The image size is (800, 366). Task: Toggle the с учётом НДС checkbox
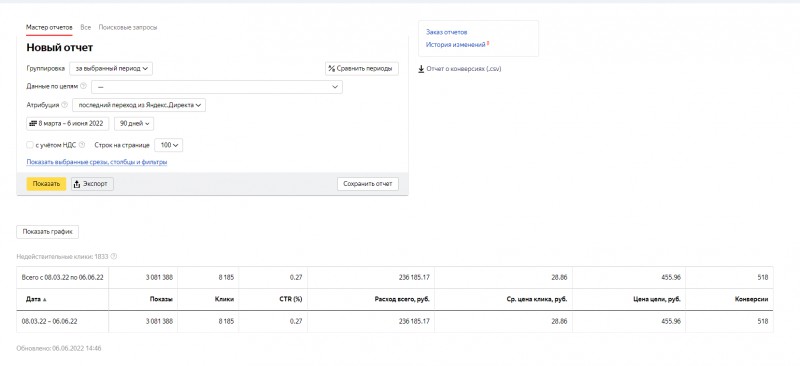(30, 145)
